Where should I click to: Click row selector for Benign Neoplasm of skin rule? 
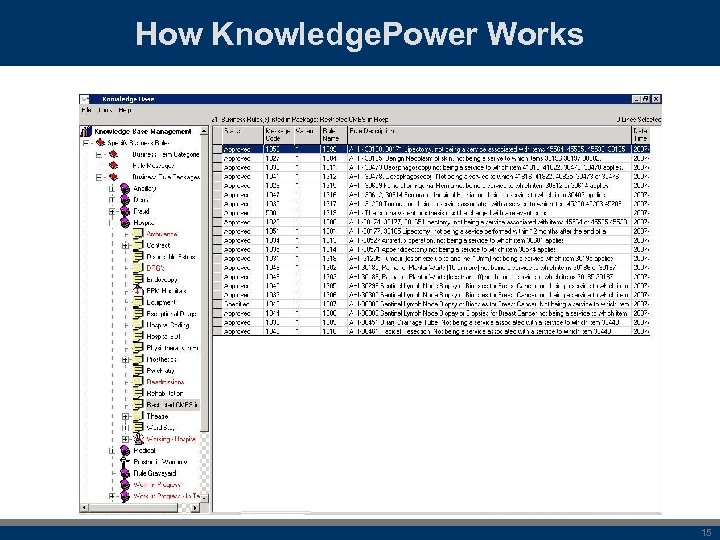[217, 158]
